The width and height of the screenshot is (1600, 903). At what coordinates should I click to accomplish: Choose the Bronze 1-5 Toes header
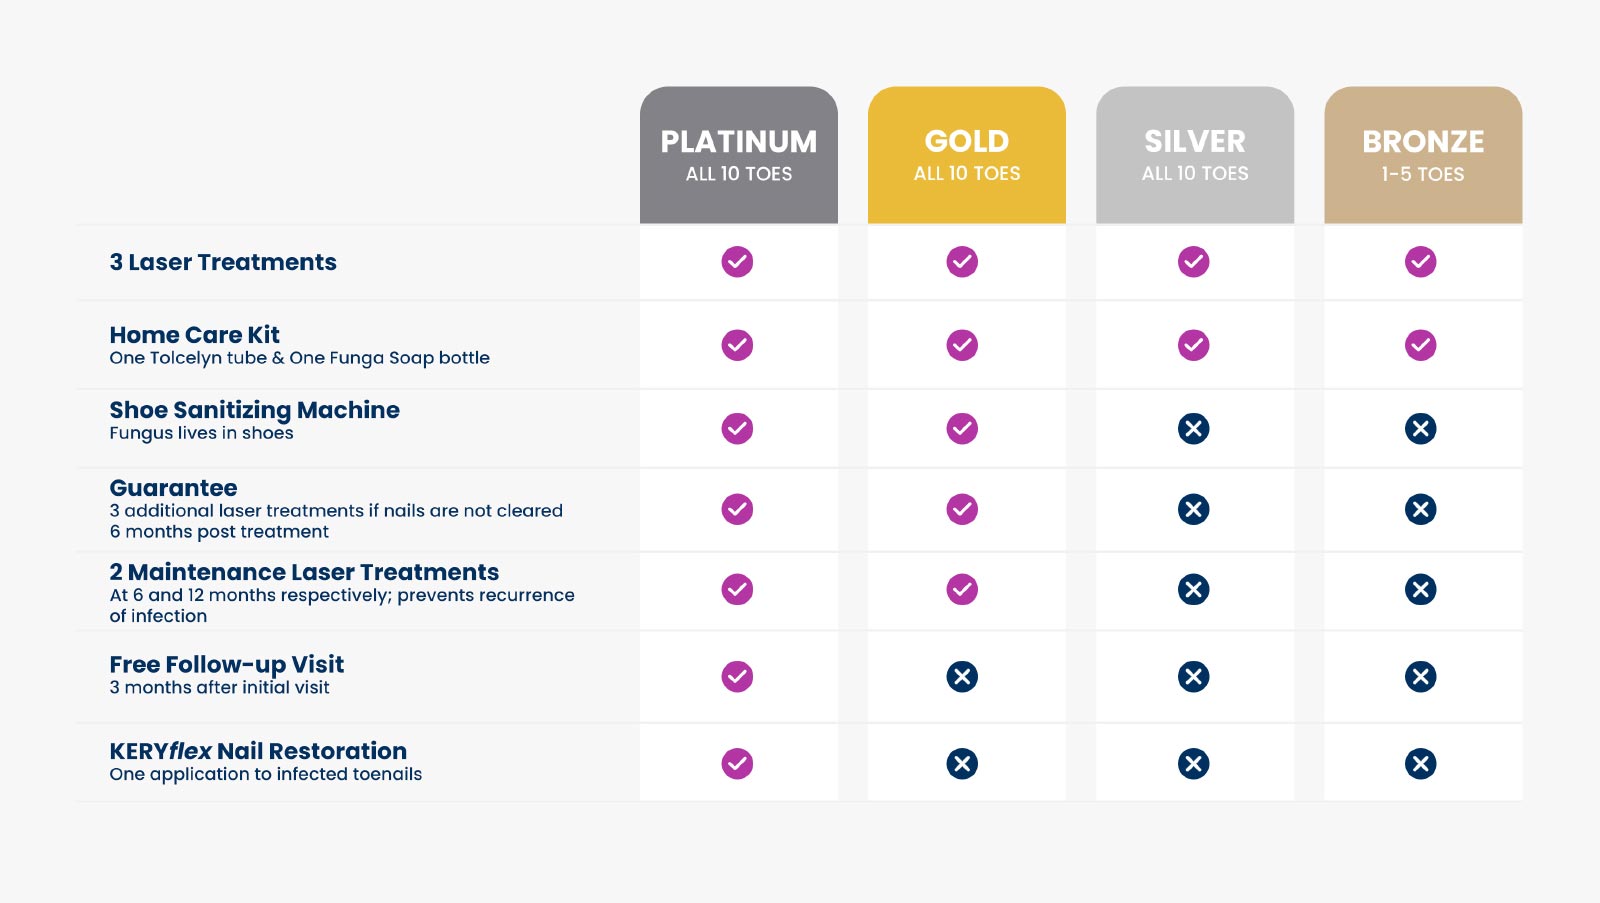tap(1423, 155)
